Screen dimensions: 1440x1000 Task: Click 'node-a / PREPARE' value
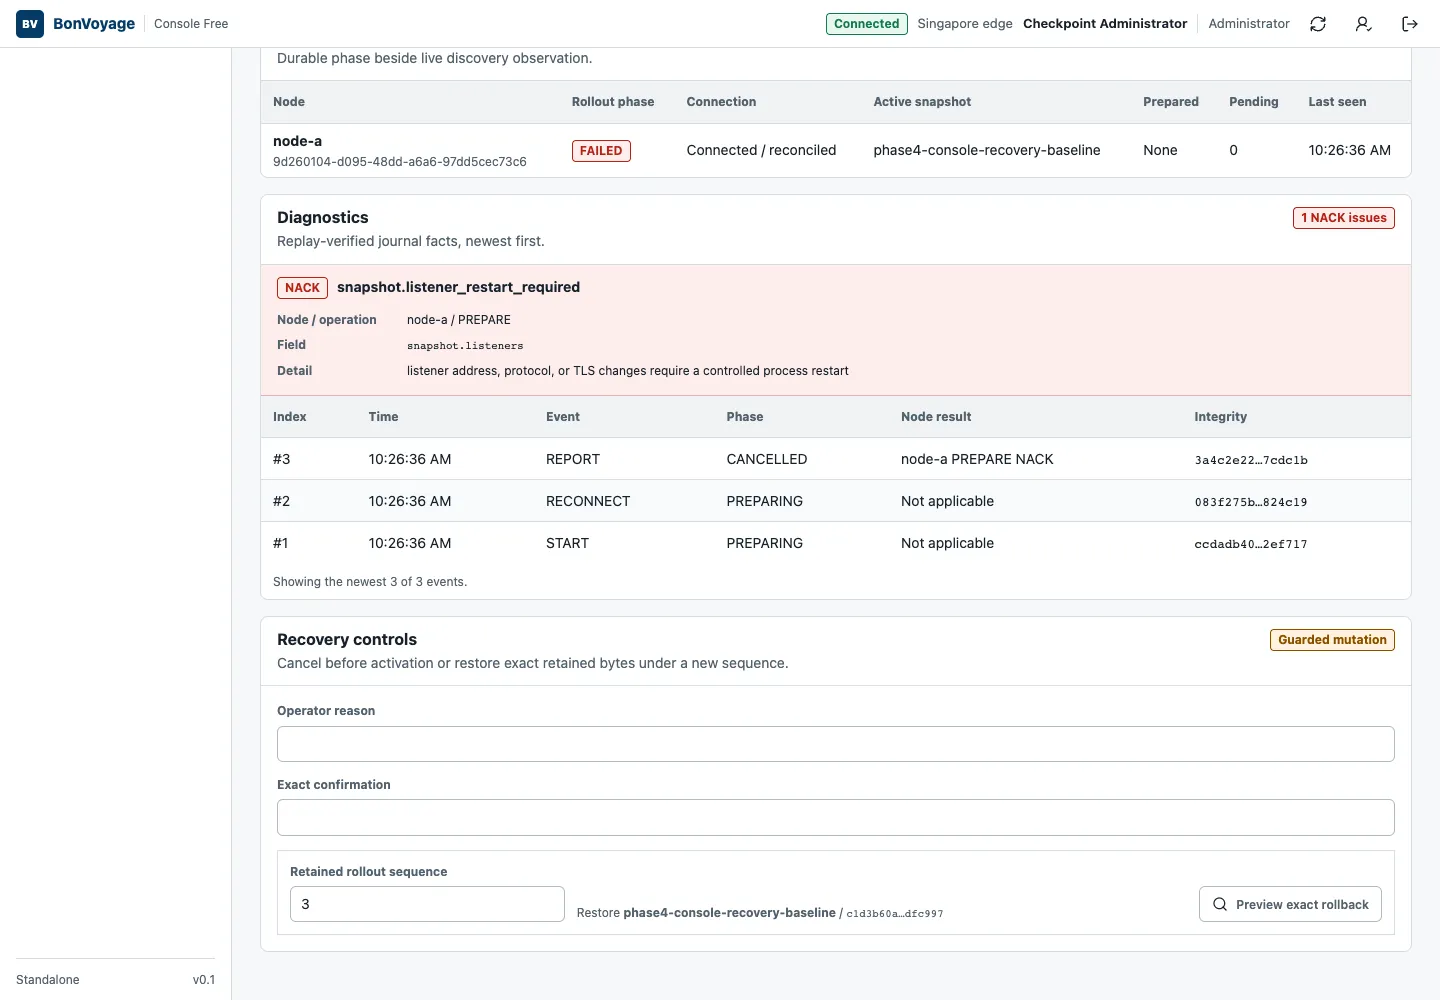click(459, 320)
